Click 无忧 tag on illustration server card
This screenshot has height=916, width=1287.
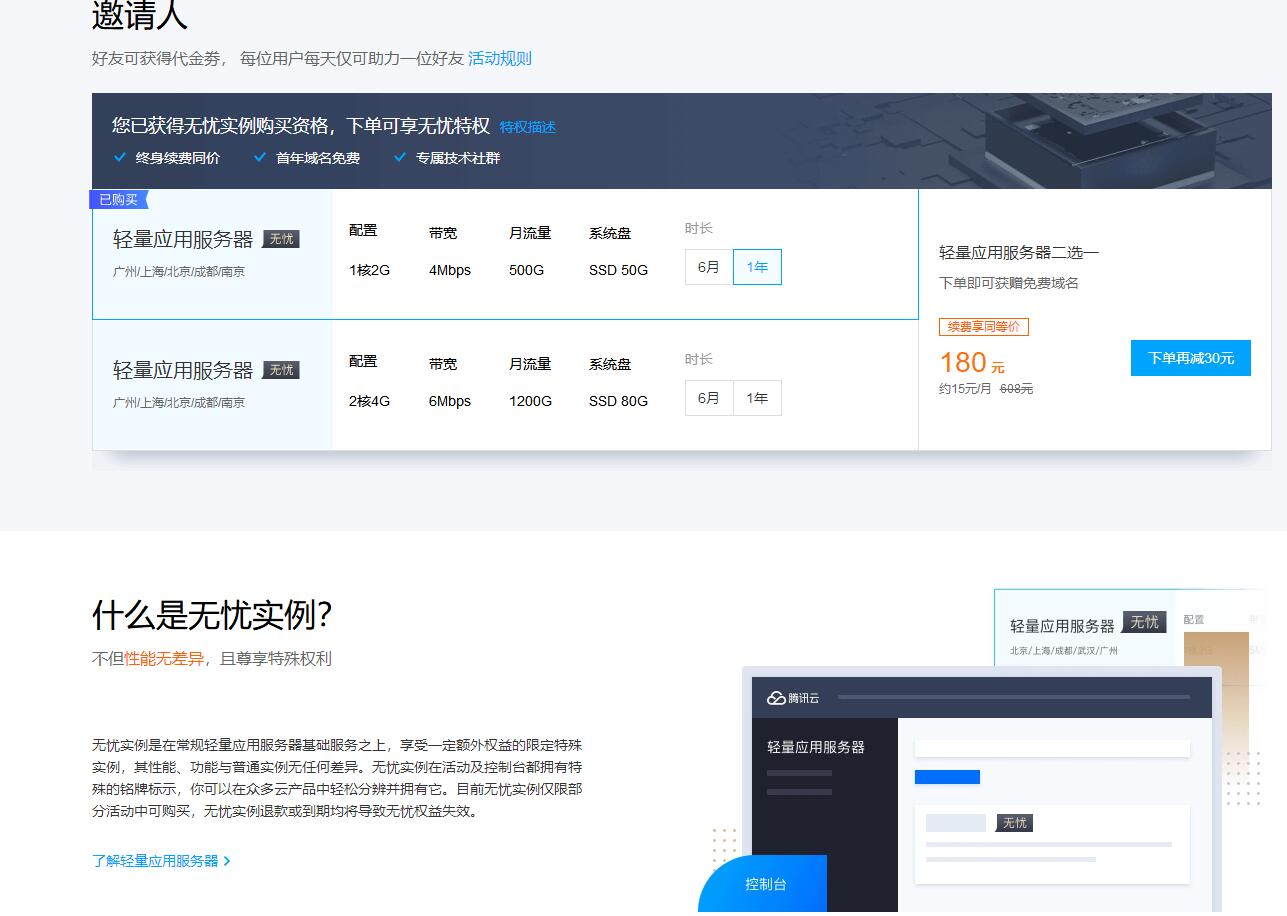pyautogui.click(x=1144, y=622)
